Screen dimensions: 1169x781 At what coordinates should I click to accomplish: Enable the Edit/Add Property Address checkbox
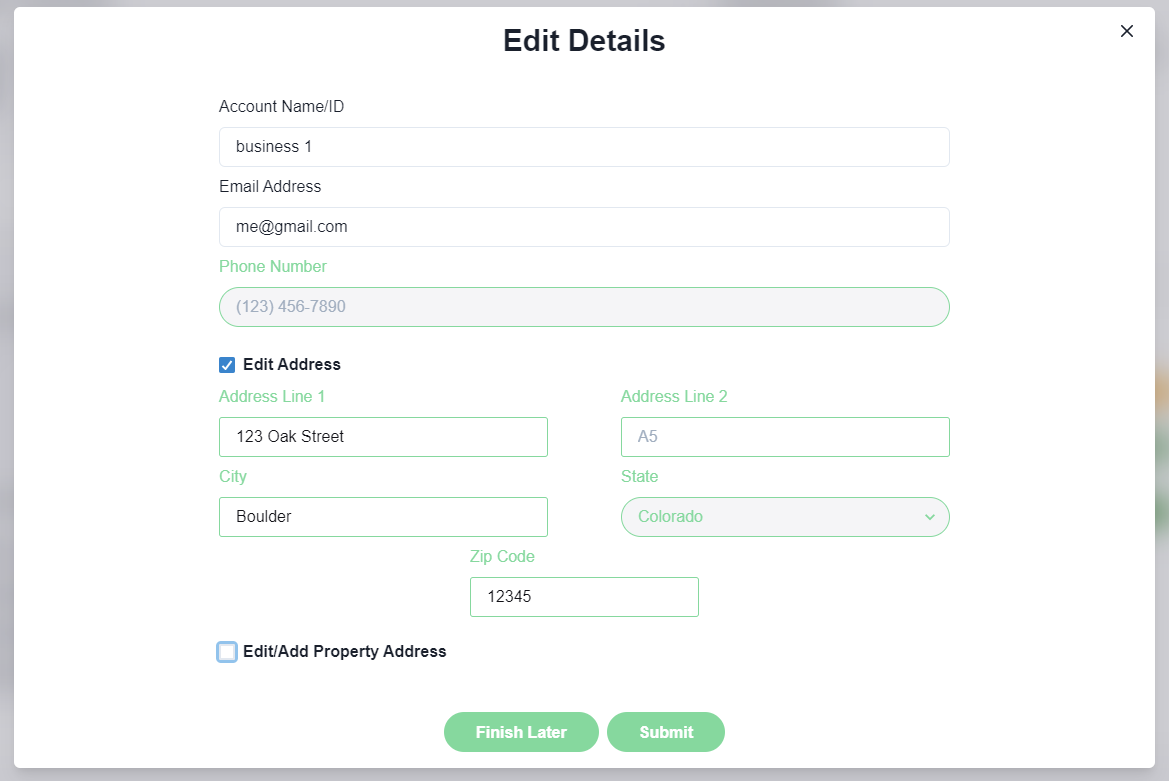[x=227, y=652]
